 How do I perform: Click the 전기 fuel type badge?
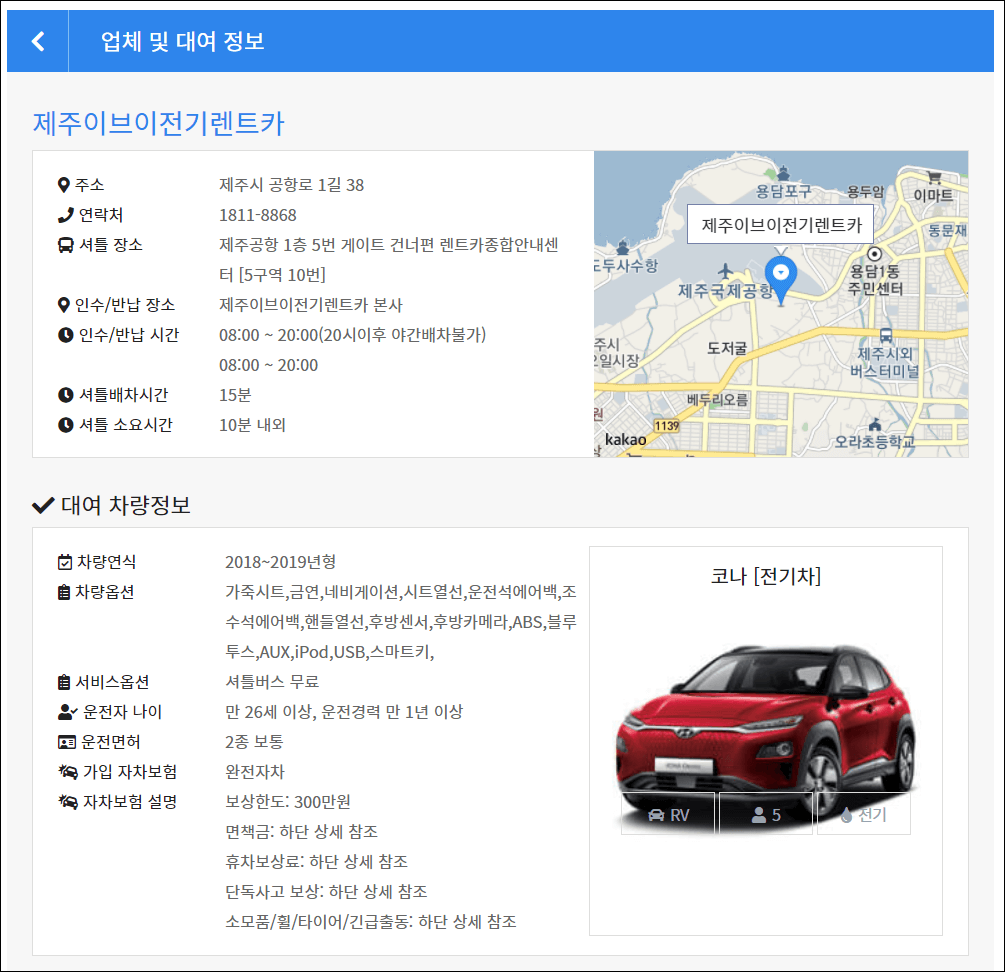(863, 814)
